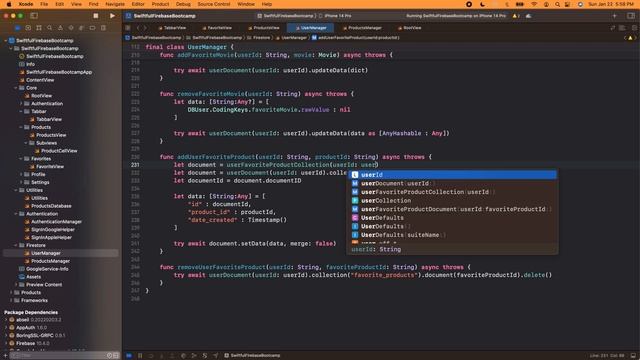This screenshot has width=640, height=360.
Task: Open the Apple menu
Action: [x=9, y=4]
